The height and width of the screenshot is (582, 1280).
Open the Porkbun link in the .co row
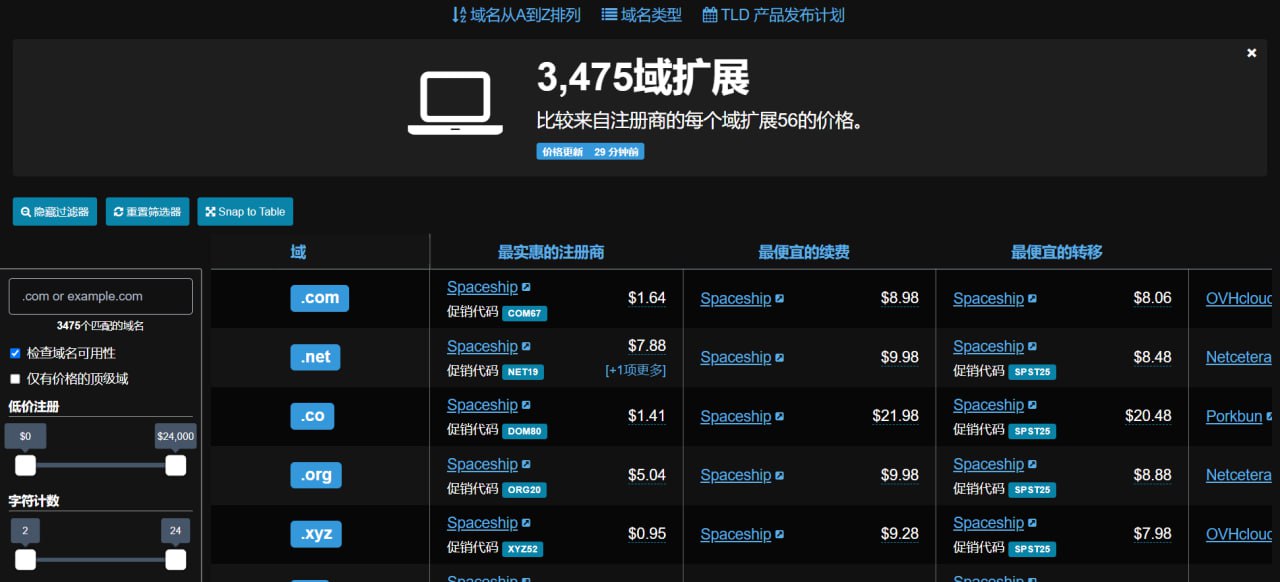[1234, 416]
